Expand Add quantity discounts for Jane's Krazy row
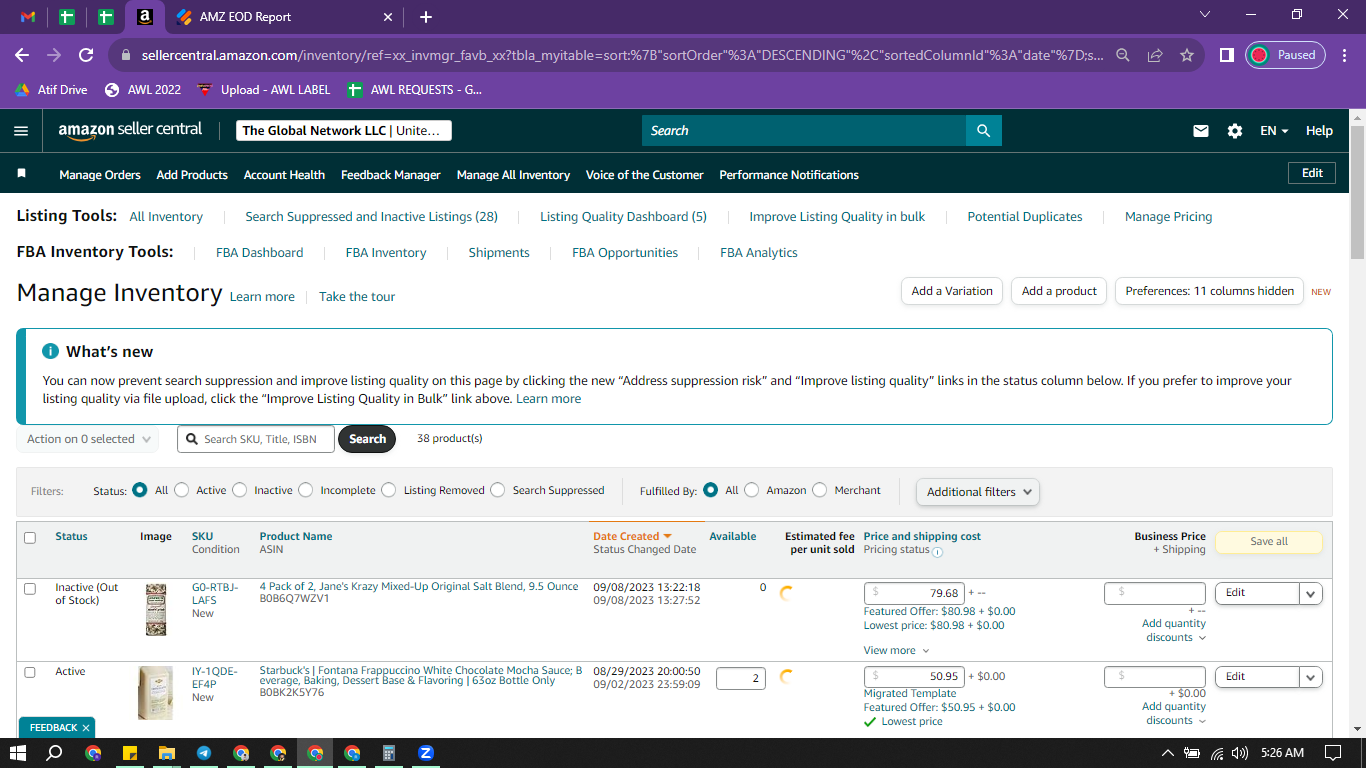The width and height of the screenshot is (1366, 768). [1174, 630]
